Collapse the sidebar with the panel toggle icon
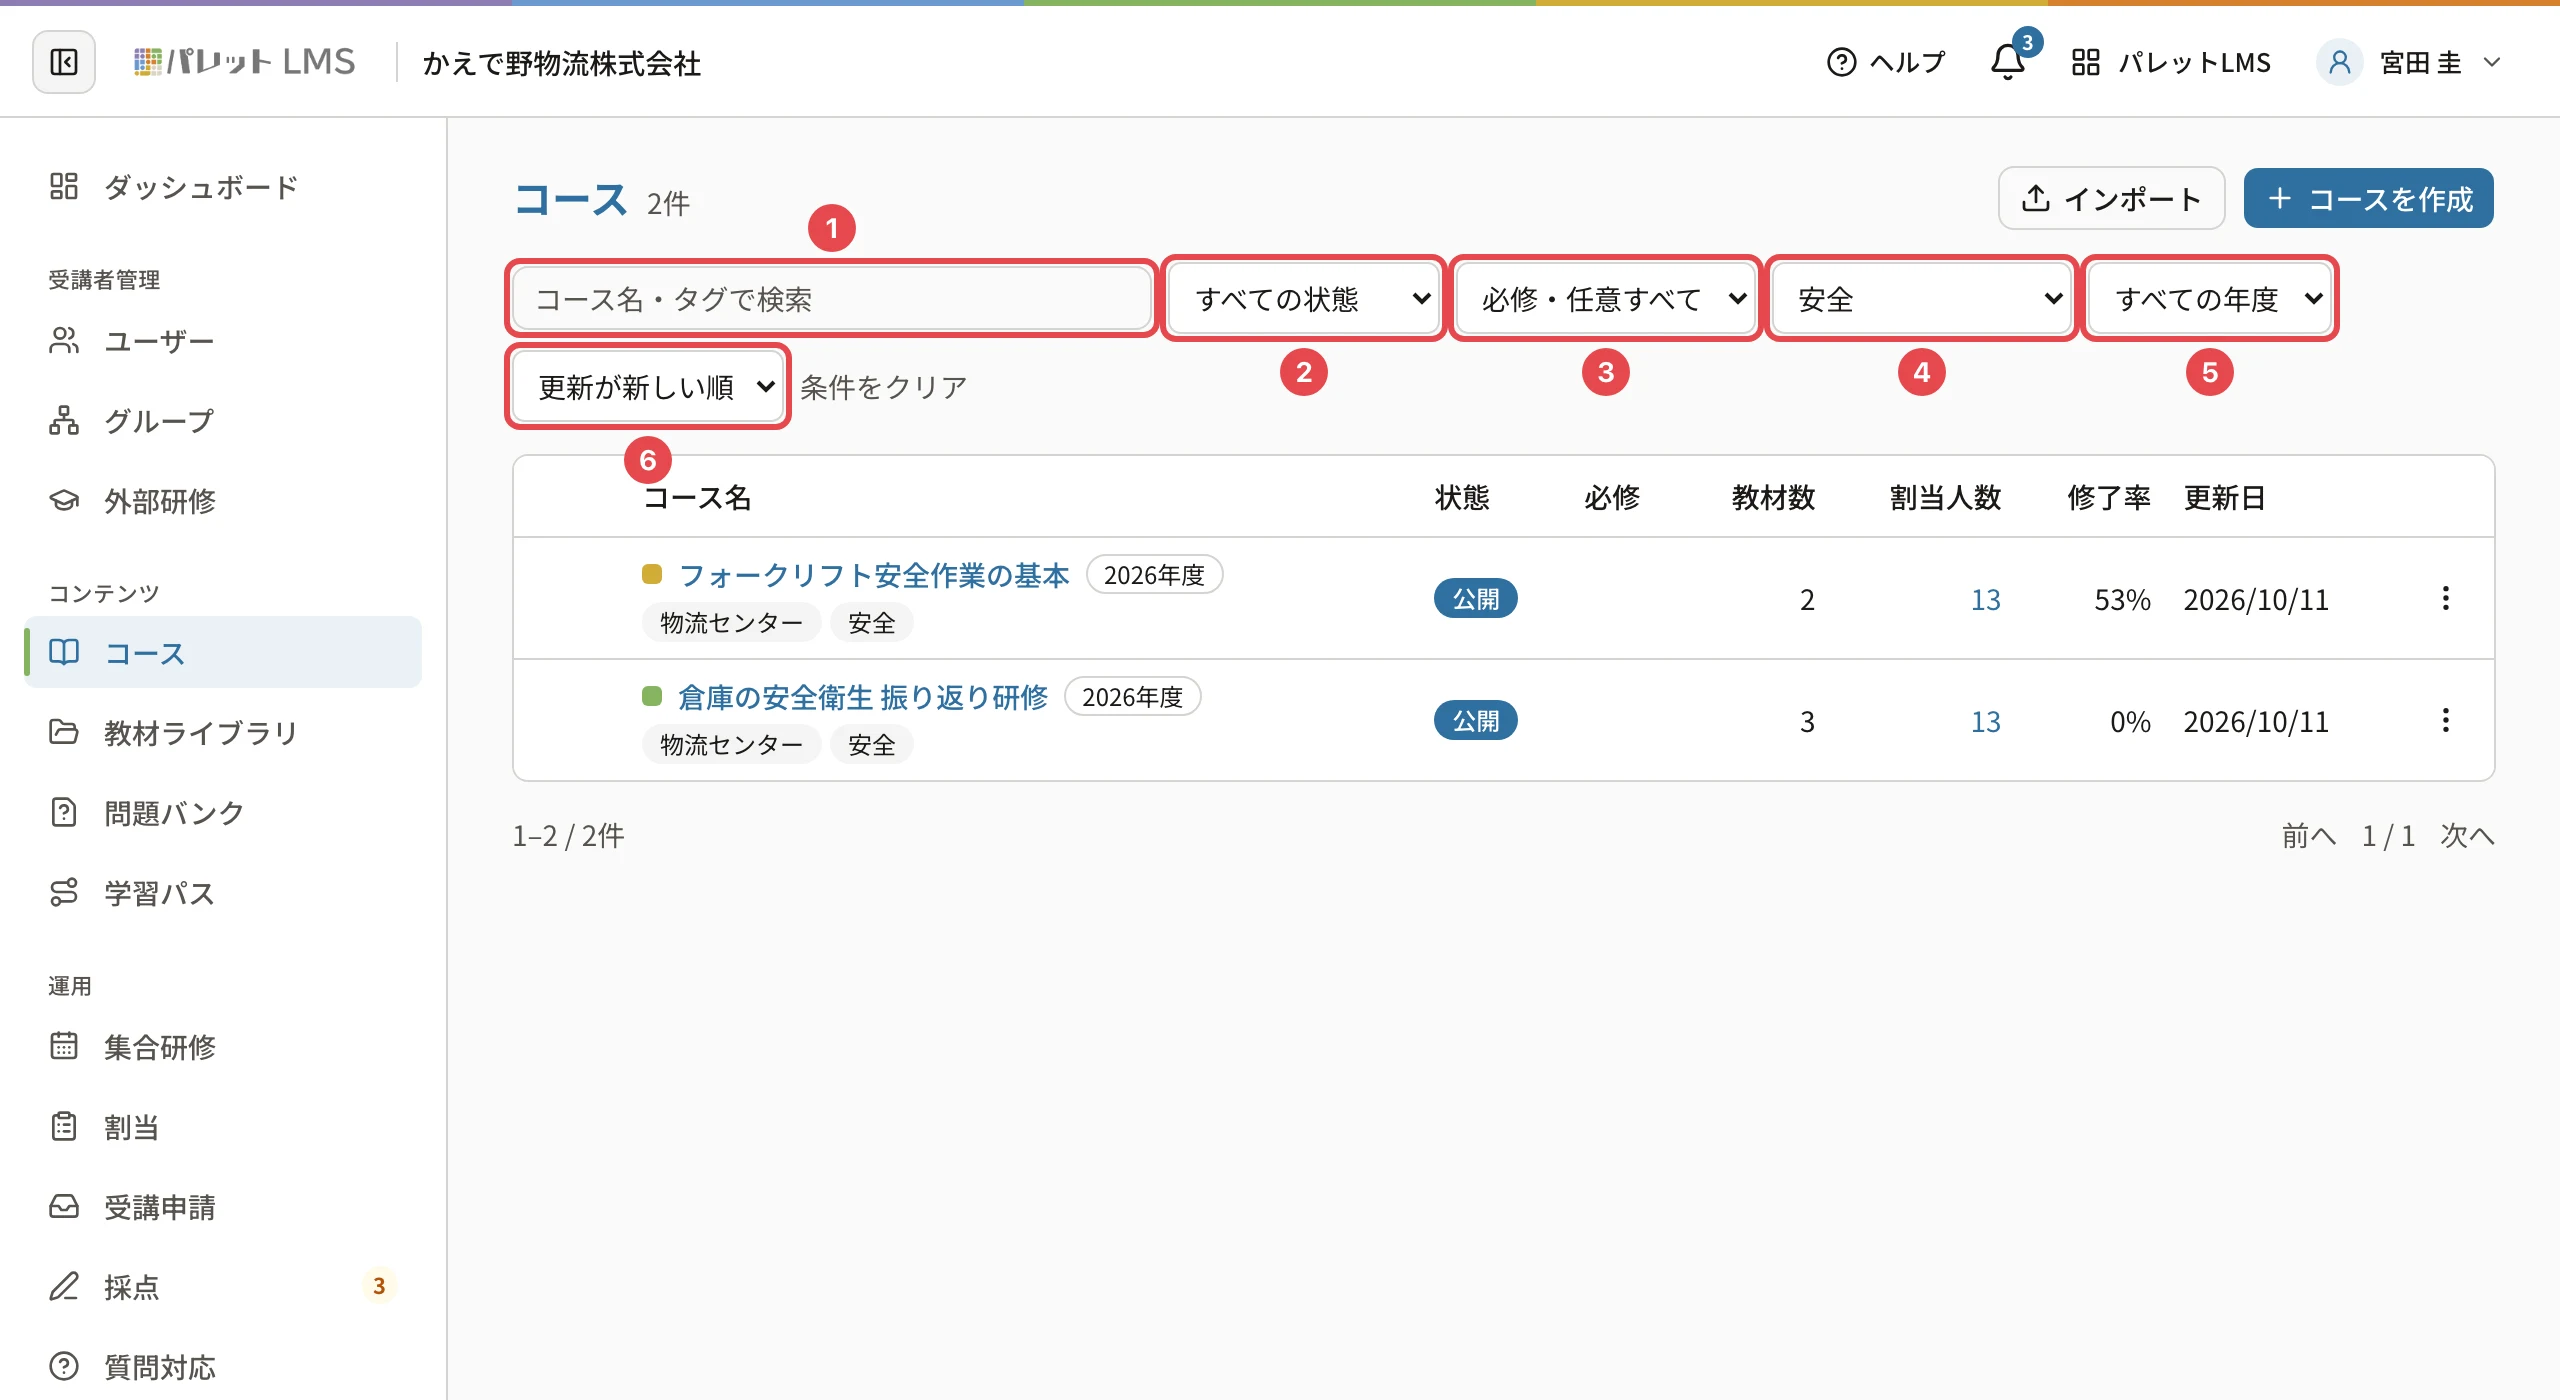 click(x=64, y=62)
